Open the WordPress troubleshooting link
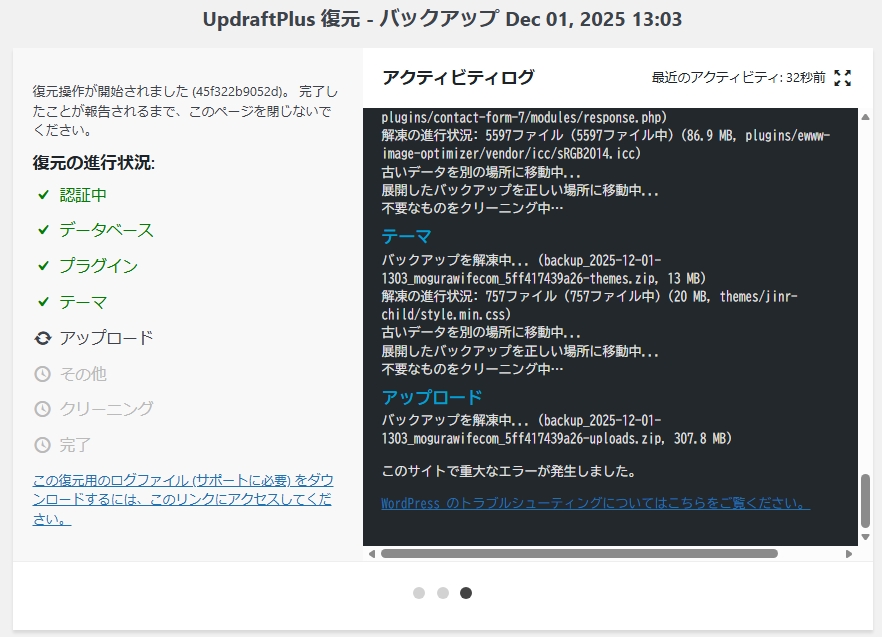The height and width of the screenshot is (637, 882). 595,504
